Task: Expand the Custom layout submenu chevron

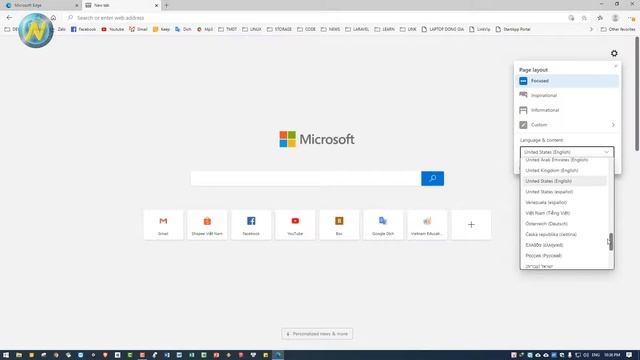Action: coord(613,125)
